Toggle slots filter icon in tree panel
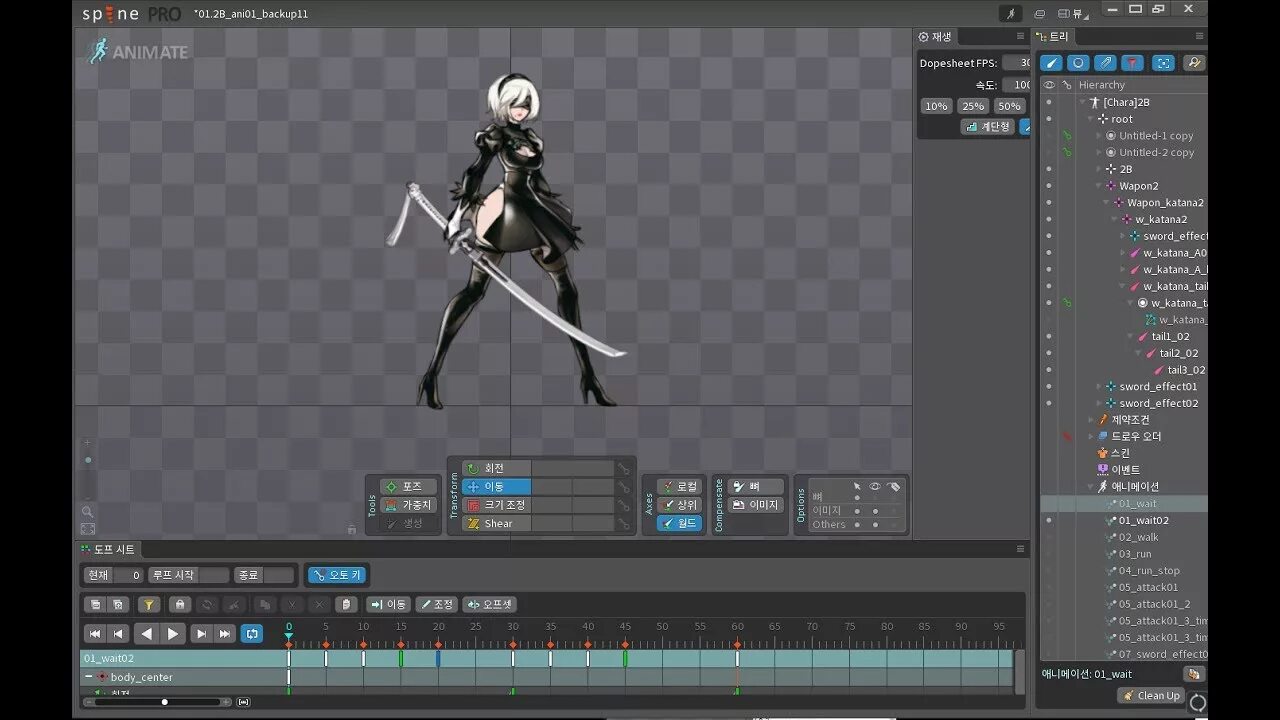The width and height of the screenshot is (1280, 720). [x=1078, y=62]
